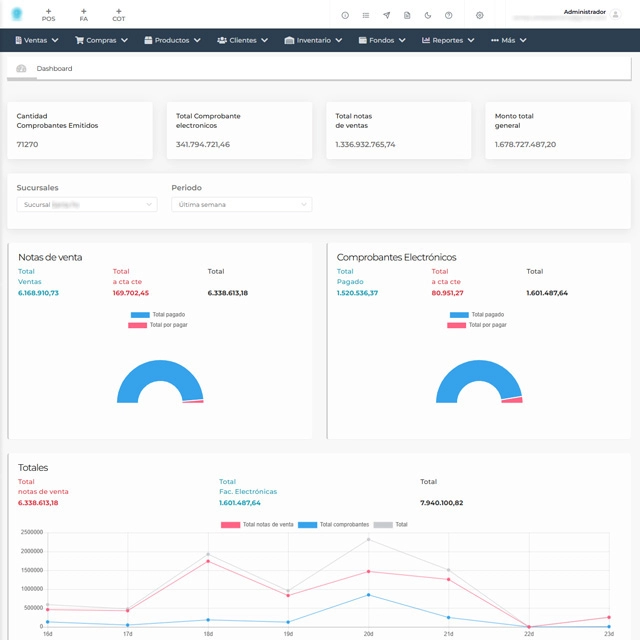This screenshot has width=640, height=640.
Task: Click the Administrador user profile
Action: pyautogui.click(x=584, y=14)
